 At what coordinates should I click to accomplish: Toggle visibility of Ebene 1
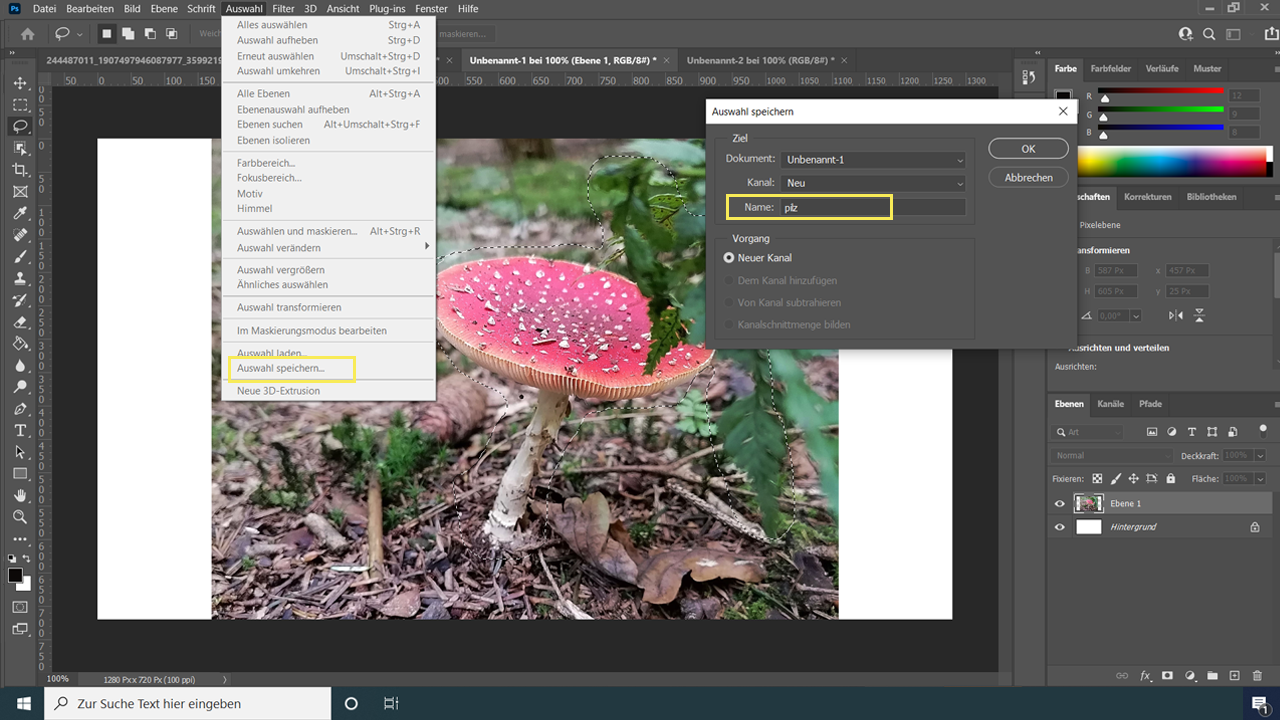(1059, 503)
